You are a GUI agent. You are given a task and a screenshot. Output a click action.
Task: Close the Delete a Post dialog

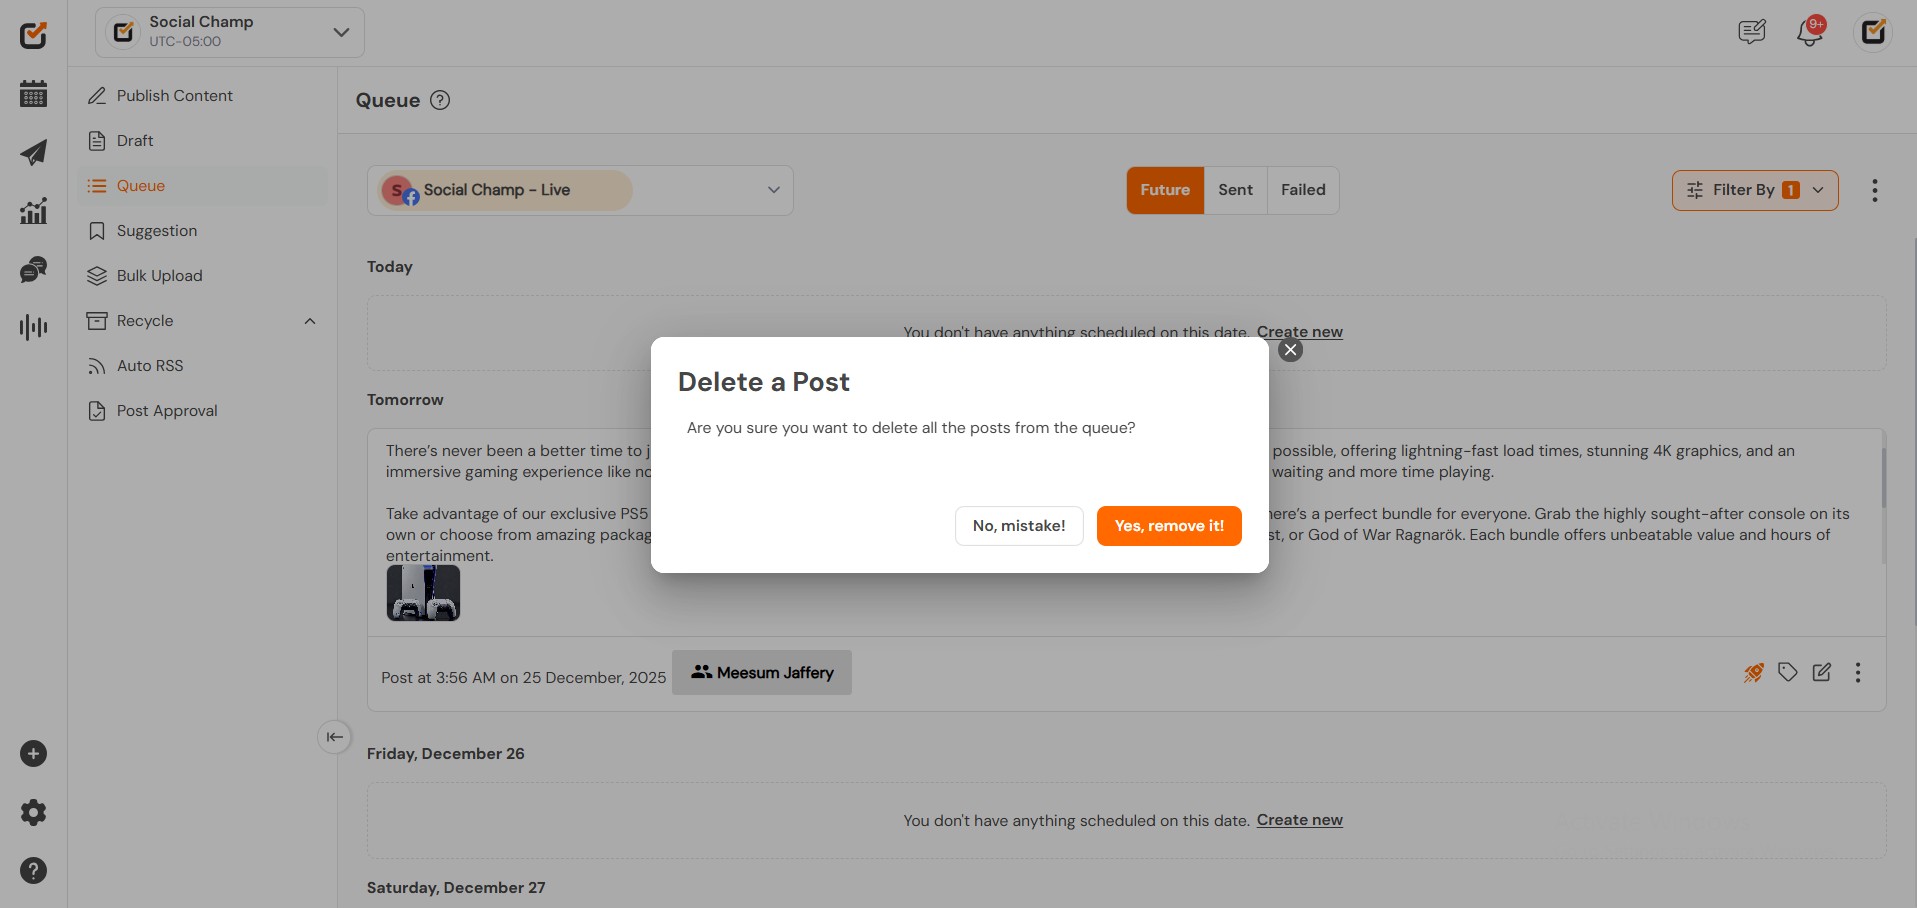click(1290, 350)
